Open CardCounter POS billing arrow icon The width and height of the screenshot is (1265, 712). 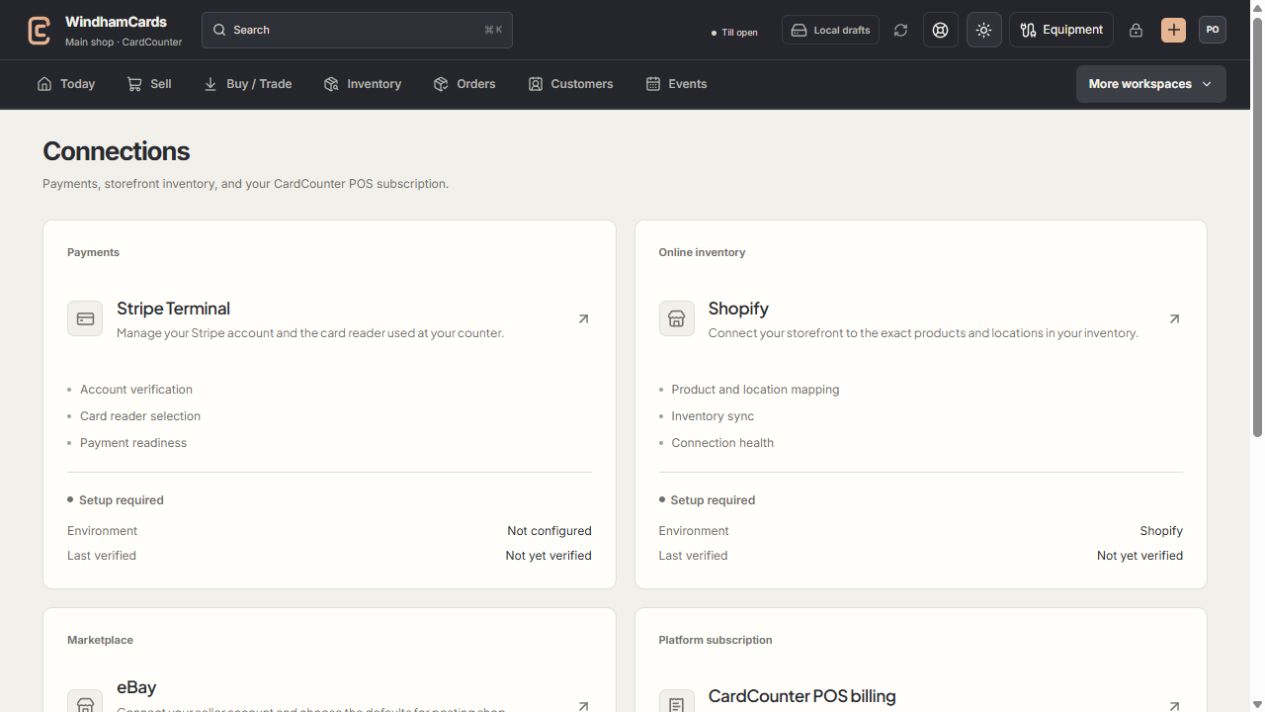pos(1174,705)
